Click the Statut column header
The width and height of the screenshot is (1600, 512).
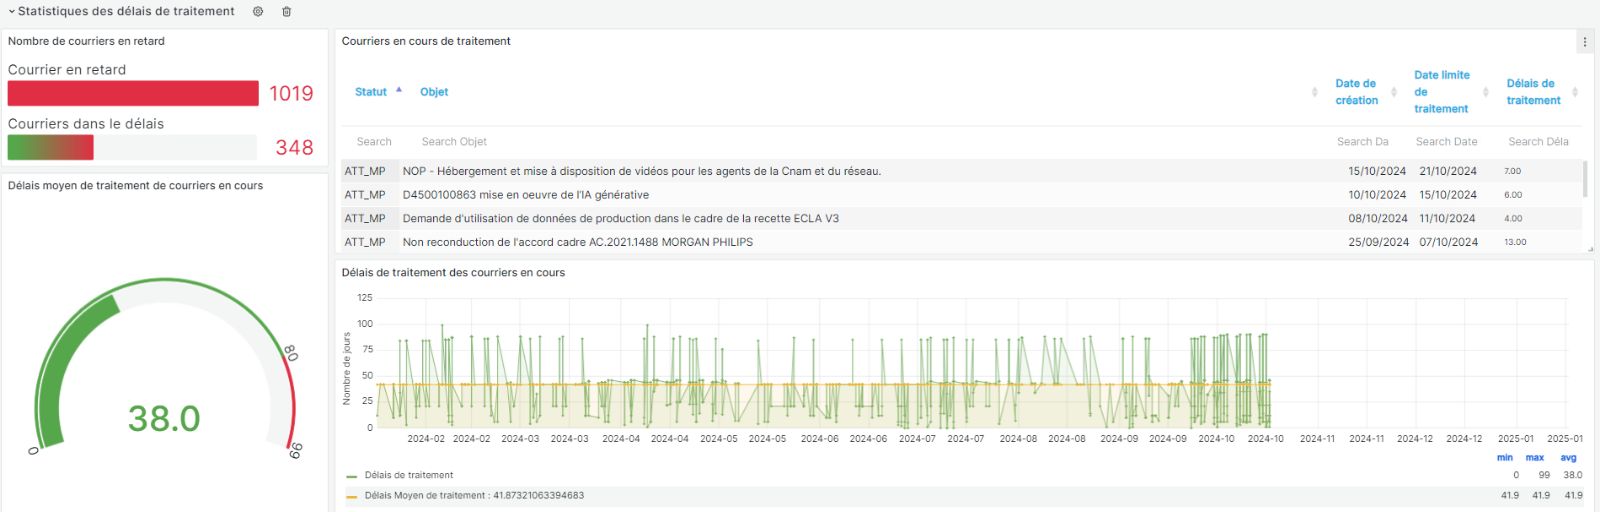371,92
